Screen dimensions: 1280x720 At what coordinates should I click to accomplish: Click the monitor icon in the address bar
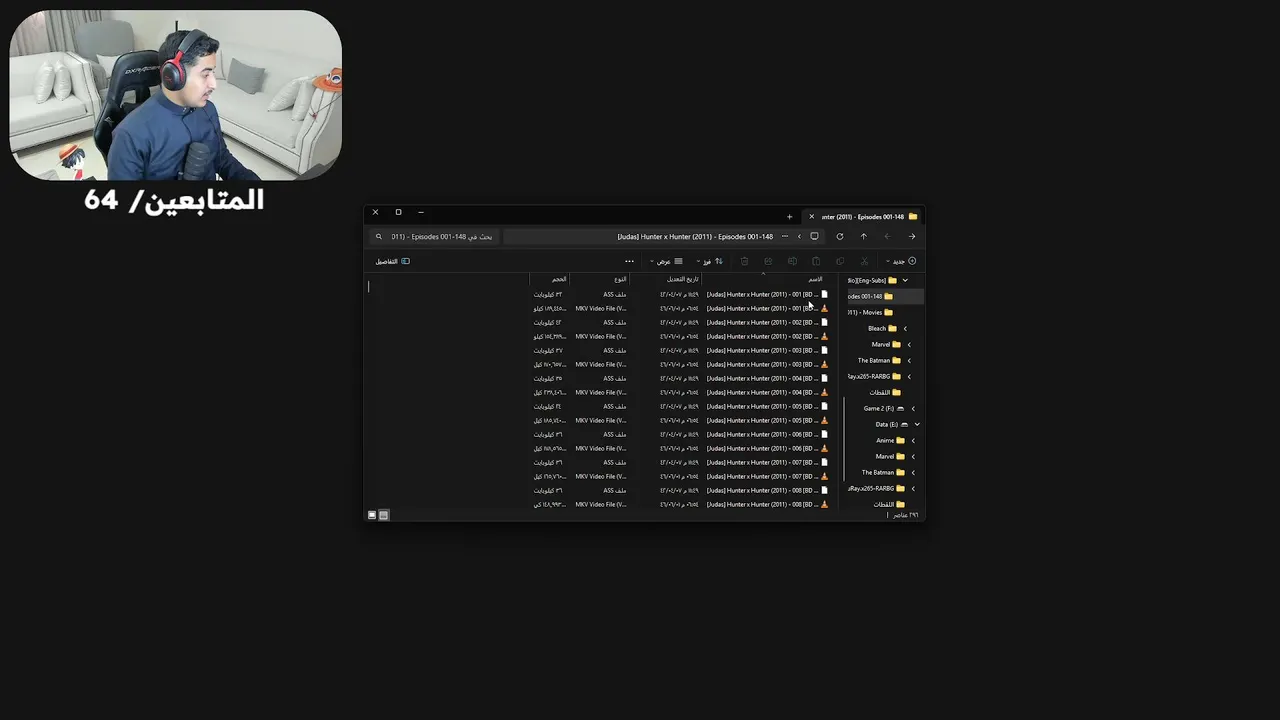814,237
